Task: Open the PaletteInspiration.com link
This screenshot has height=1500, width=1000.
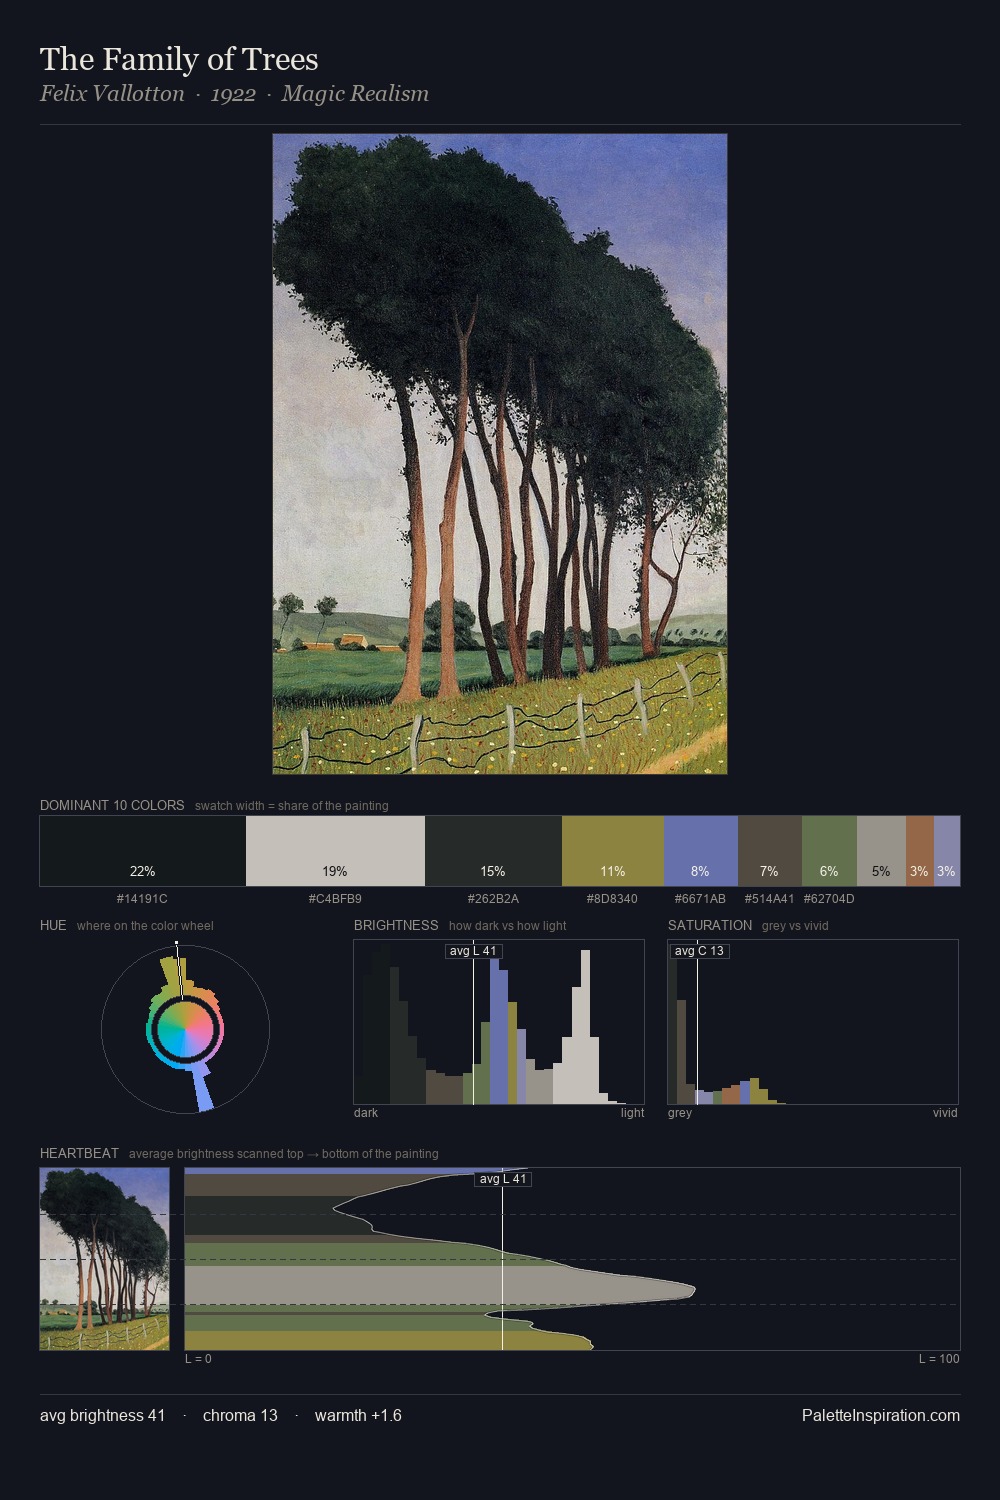Action: 881,1415
